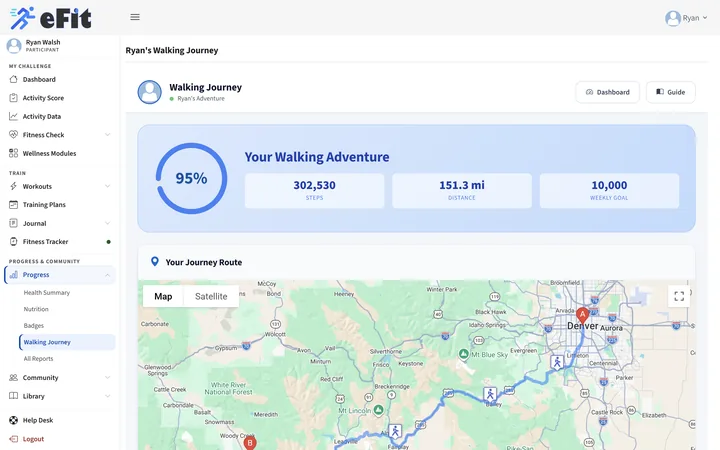Open Dashboard from the sidebar
This screenshot has width=720, height=450.
pos(39,79)
